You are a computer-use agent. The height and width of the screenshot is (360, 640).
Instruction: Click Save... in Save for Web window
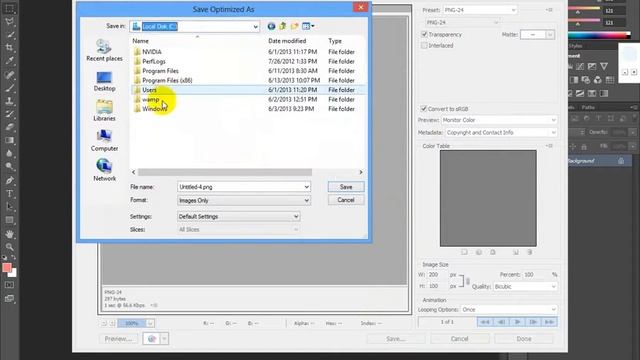(x=396, y=339)
